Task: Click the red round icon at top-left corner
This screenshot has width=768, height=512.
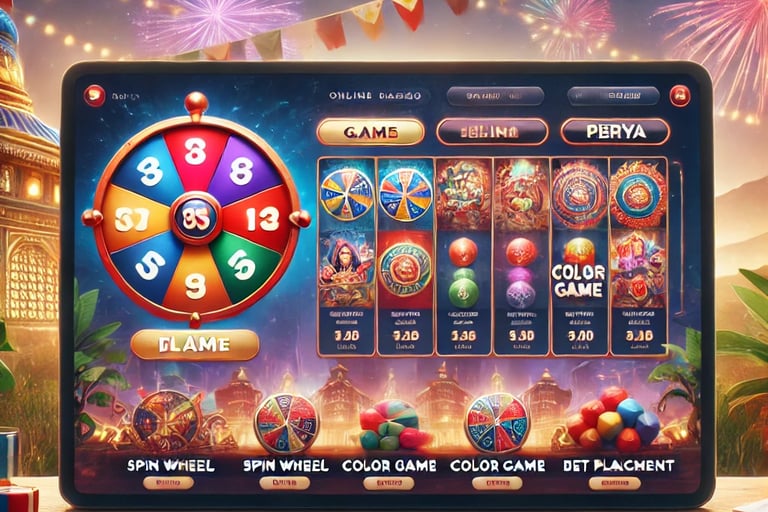Action: pyautogui.click(x=95, y=95)
